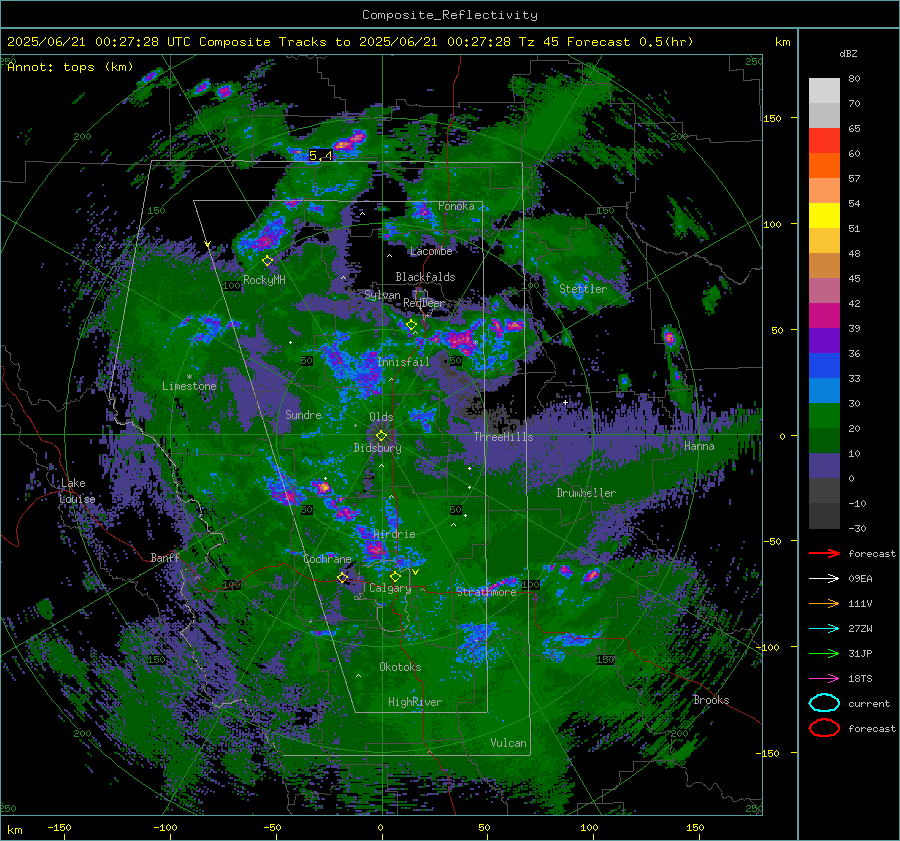Click the Innisfail city label
The width and height of the screenshot is (900, 841).
coord(404,362)
